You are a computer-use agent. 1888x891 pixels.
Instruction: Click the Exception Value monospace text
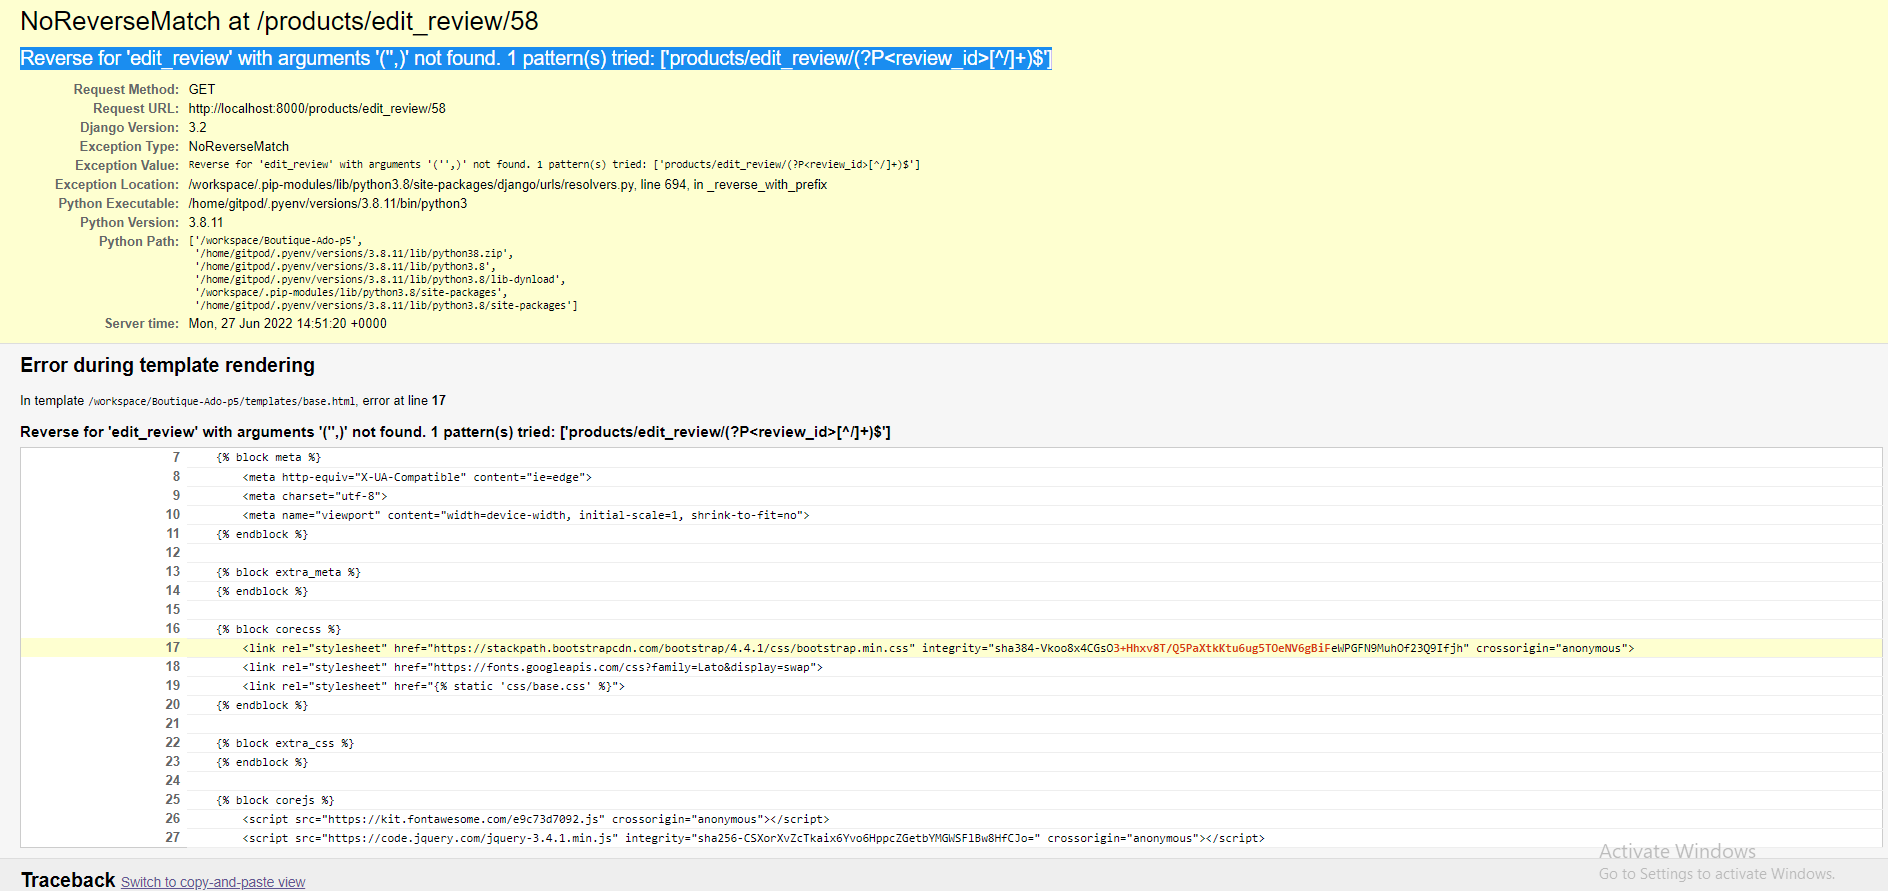pos(554,164)
